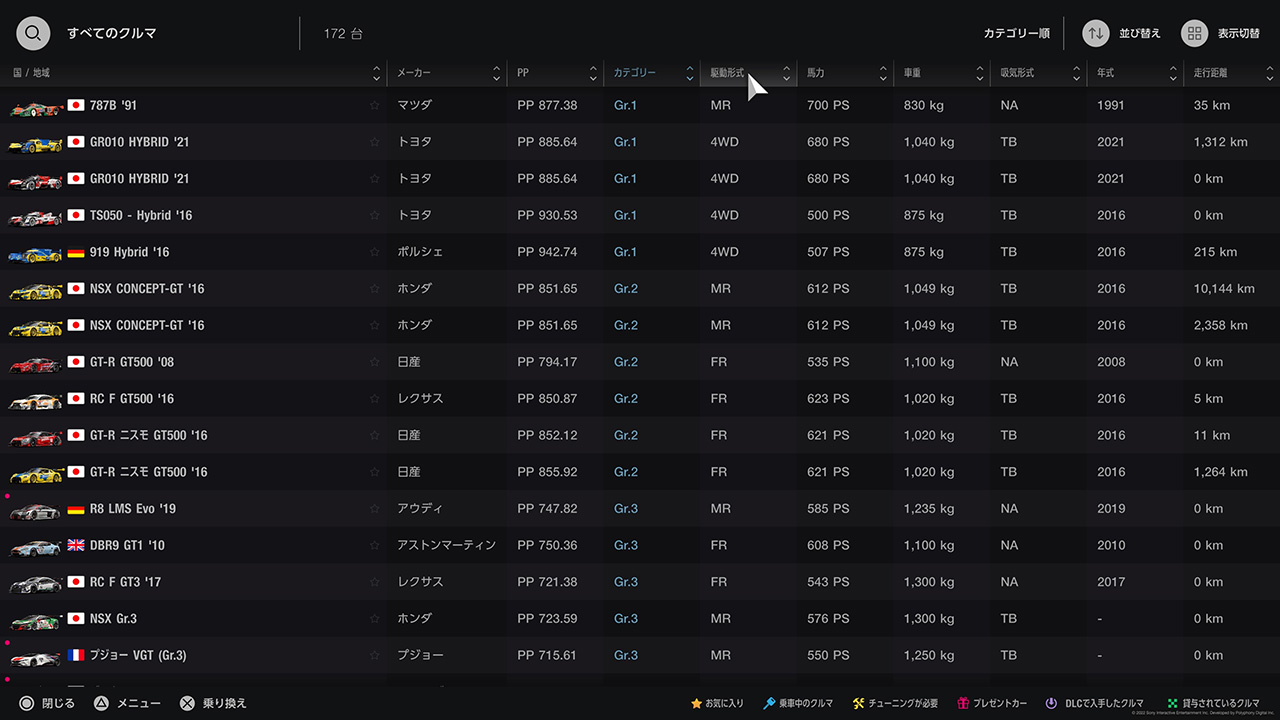Click the アウディ maker cell
Screen dimensions: 1280x720
[420, 508]
